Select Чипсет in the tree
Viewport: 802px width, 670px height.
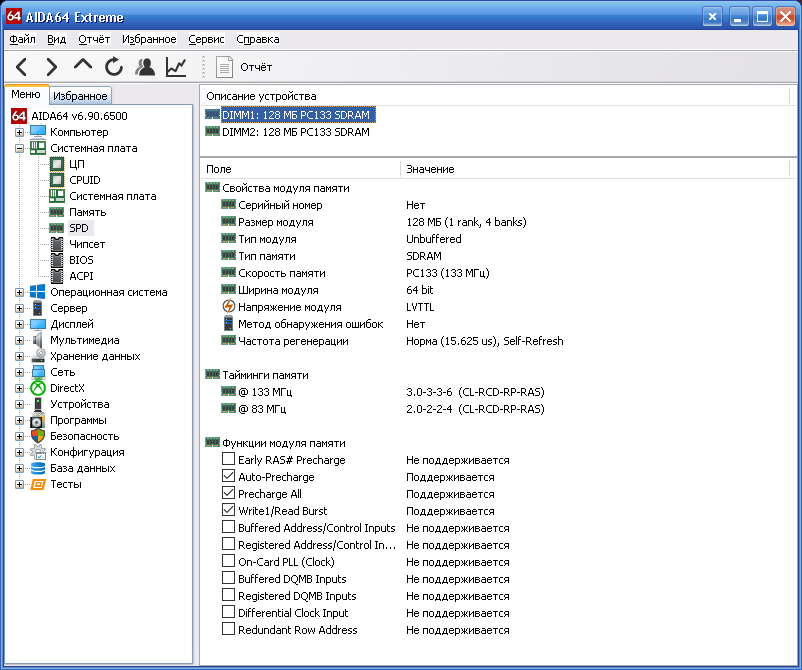[87, 244]
